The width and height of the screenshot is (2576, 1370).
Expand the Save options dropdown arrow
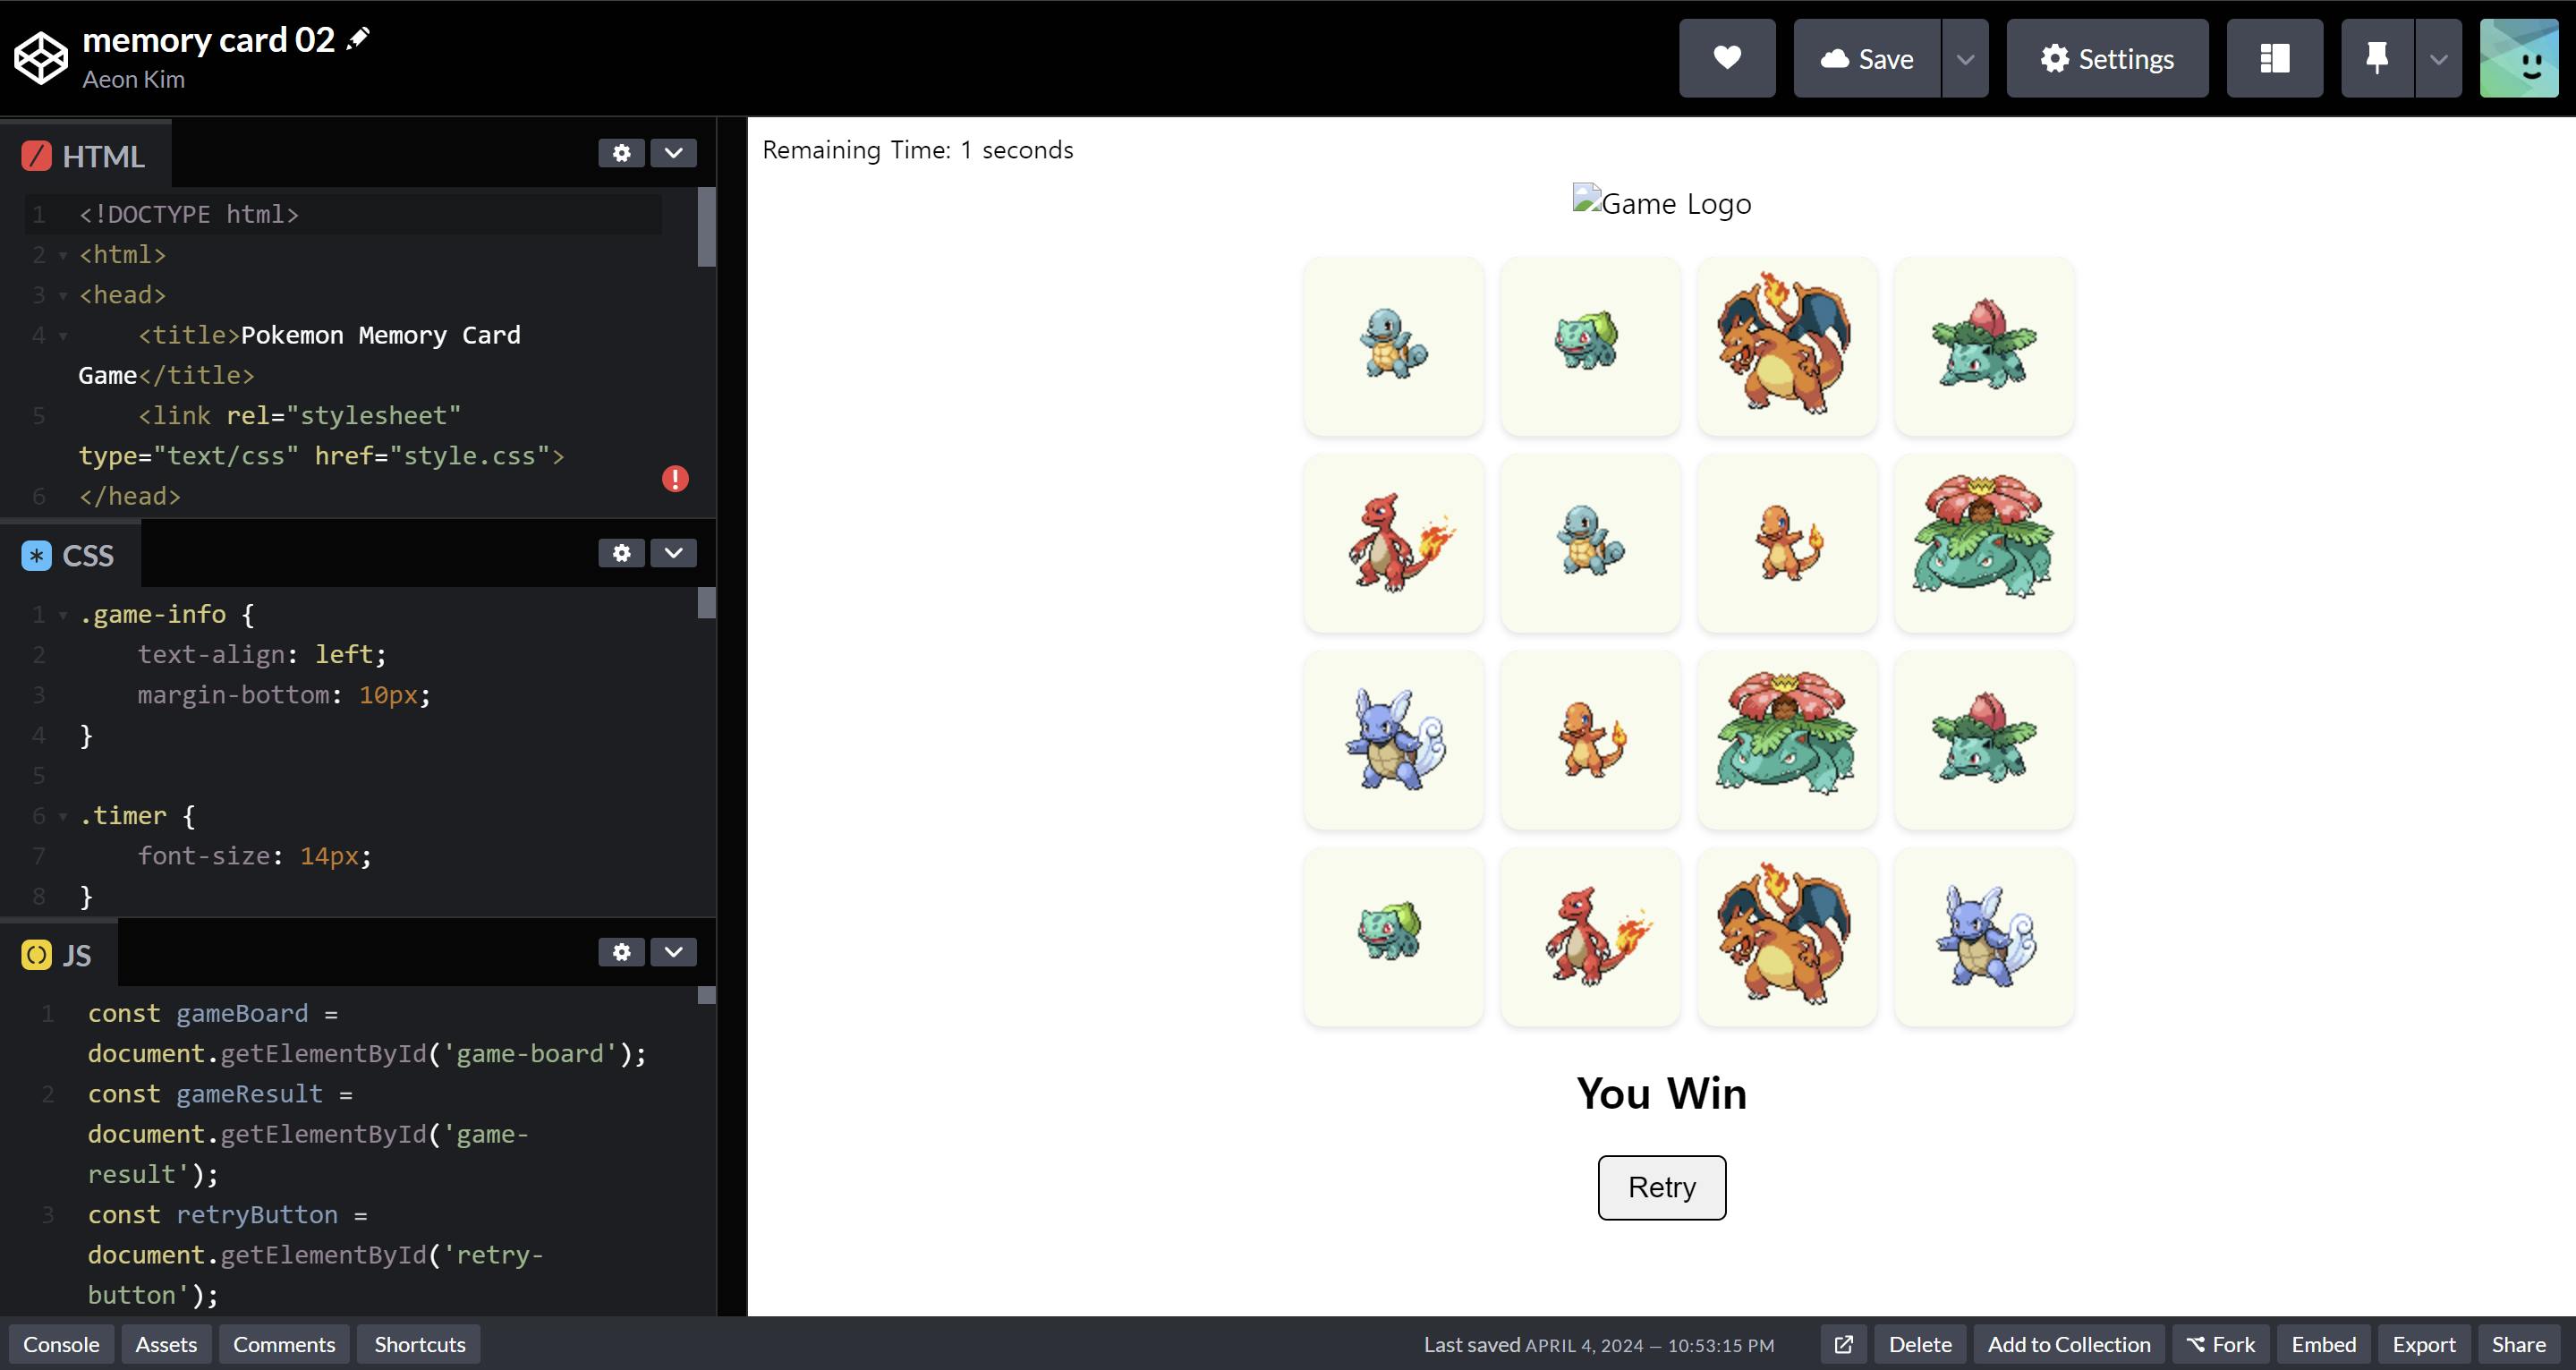(x=1965, y=58)
